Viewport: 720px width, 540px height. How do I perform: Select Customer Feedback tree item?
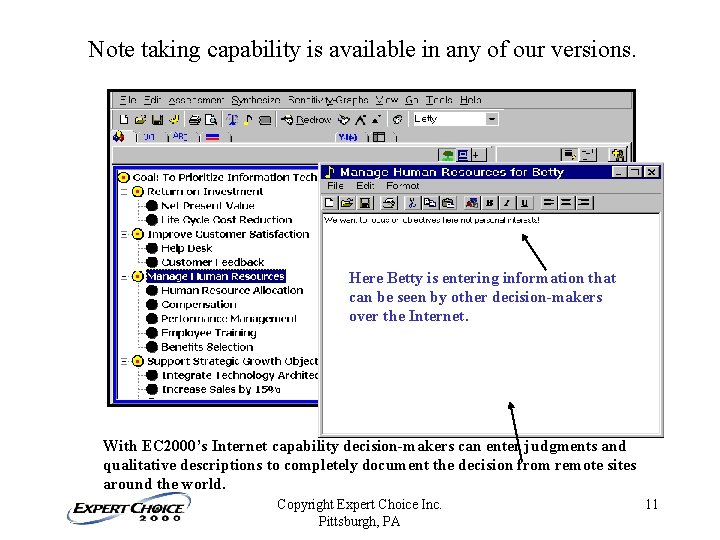tap(212, 262)
